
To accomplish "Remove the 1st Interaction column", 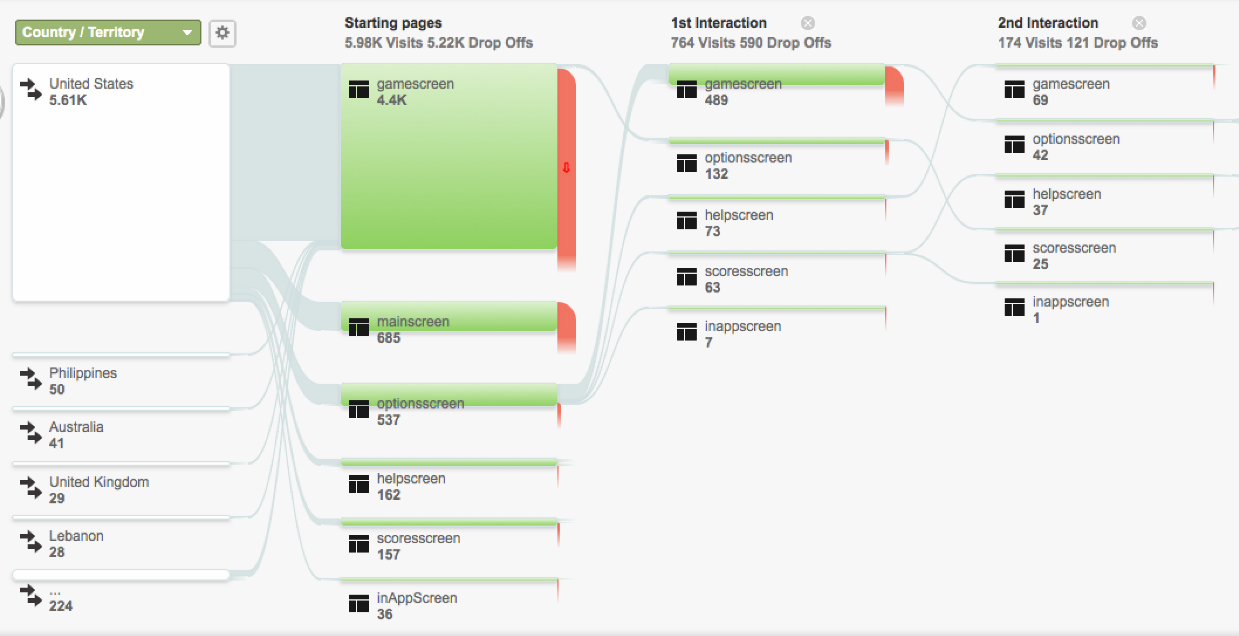I will 808,23.
